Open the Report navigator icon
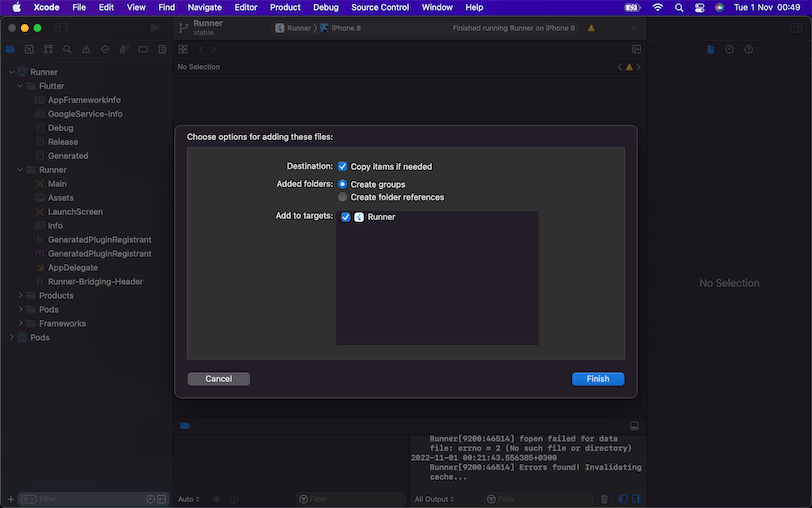Image resolution: width=812 pixels, height=508 pixels. [162, 49]
